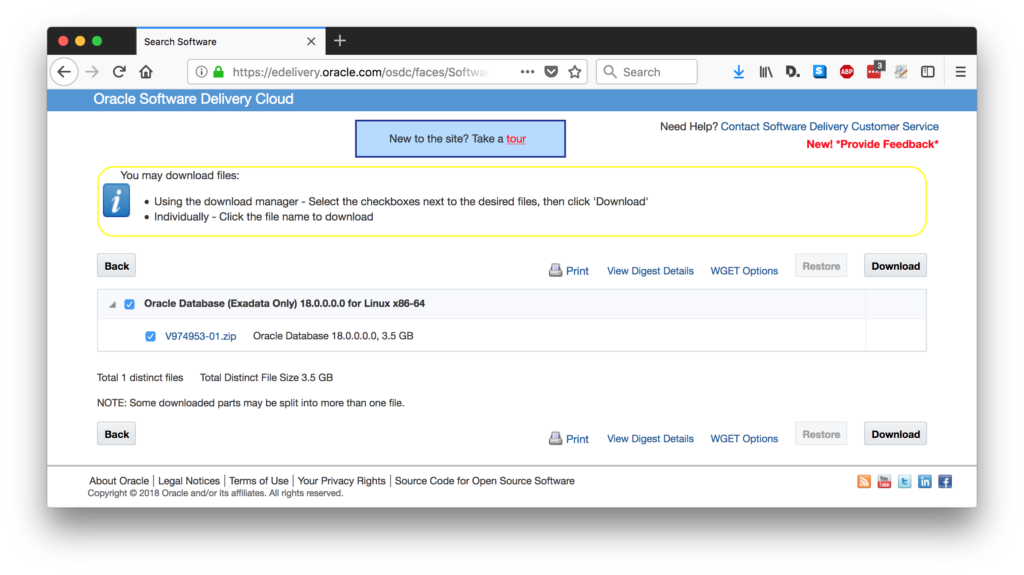The width and height of the screenshot is (1024, 575).
Task: Click the browser Search input field
Action: 647,72
